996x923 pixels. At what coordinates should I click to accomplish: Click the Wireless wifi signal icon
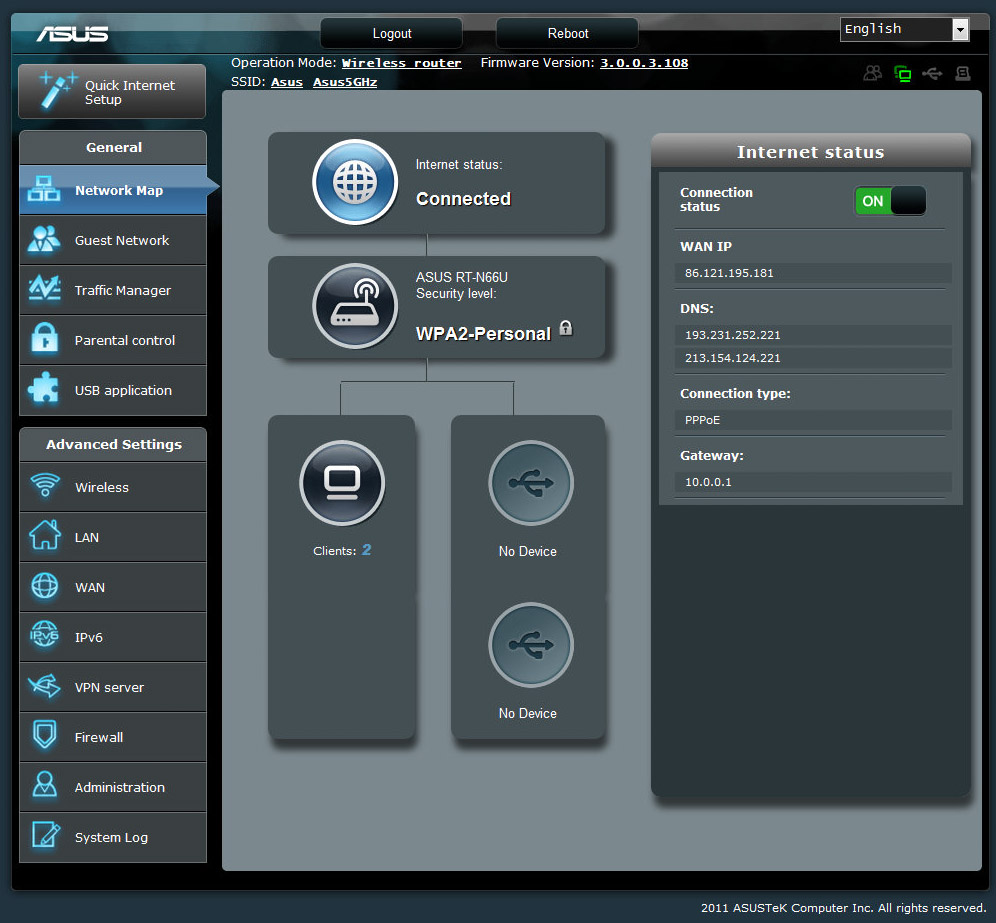point(44,485)
